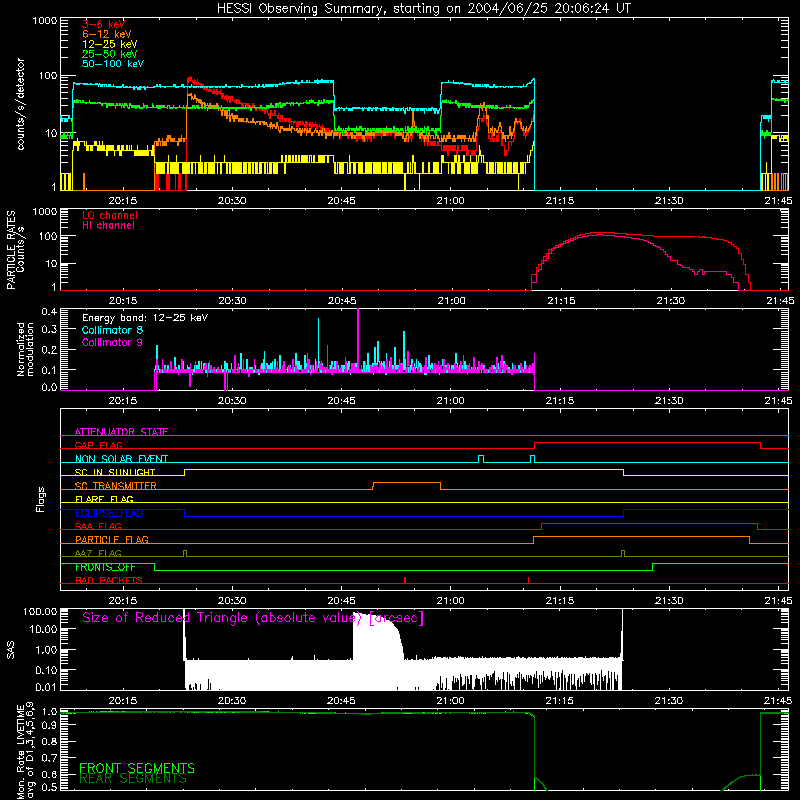The width and height of the screenshot is (800, 800).
Task: Select the 'SC IN SUNLIGHT' flag label
Action: 115,472
